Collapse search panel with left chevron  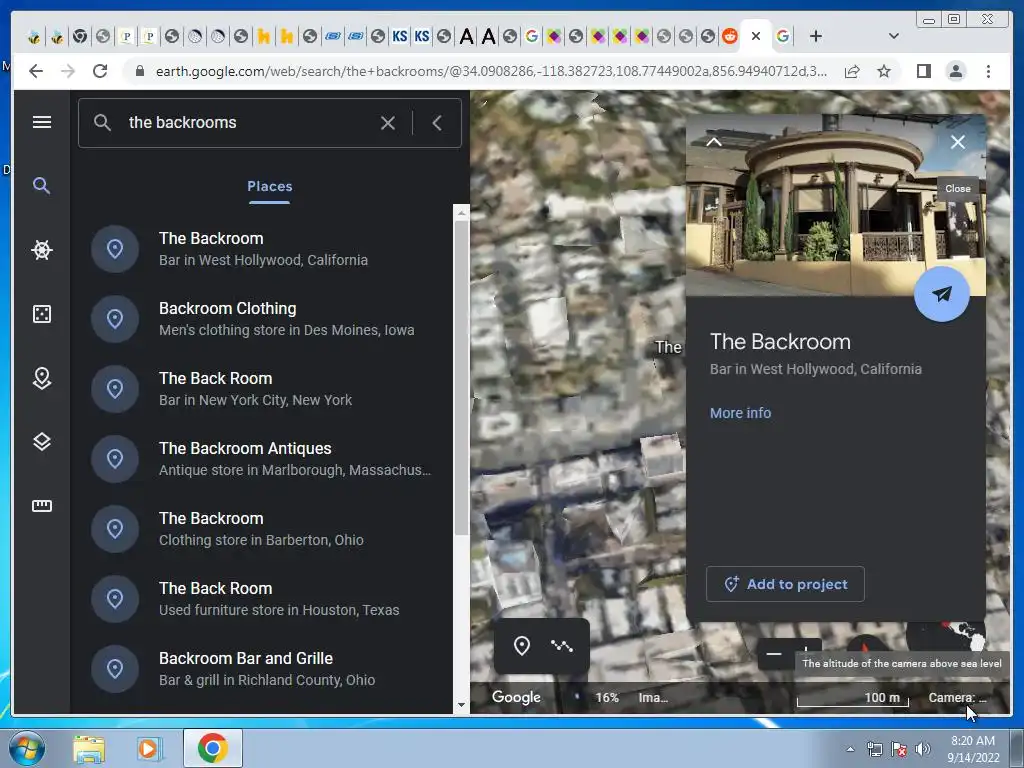tap(437, 123)
